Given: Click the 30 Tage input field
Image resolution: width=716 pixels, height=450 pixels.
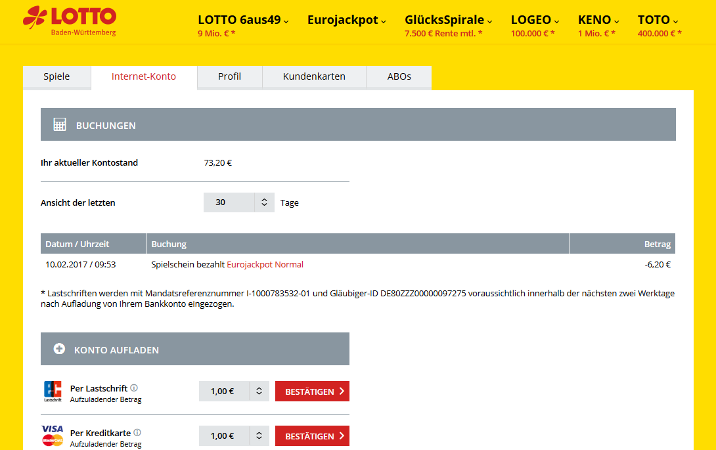Looking at the screenshot, I should pyautogui.click(x=229, y=202).
